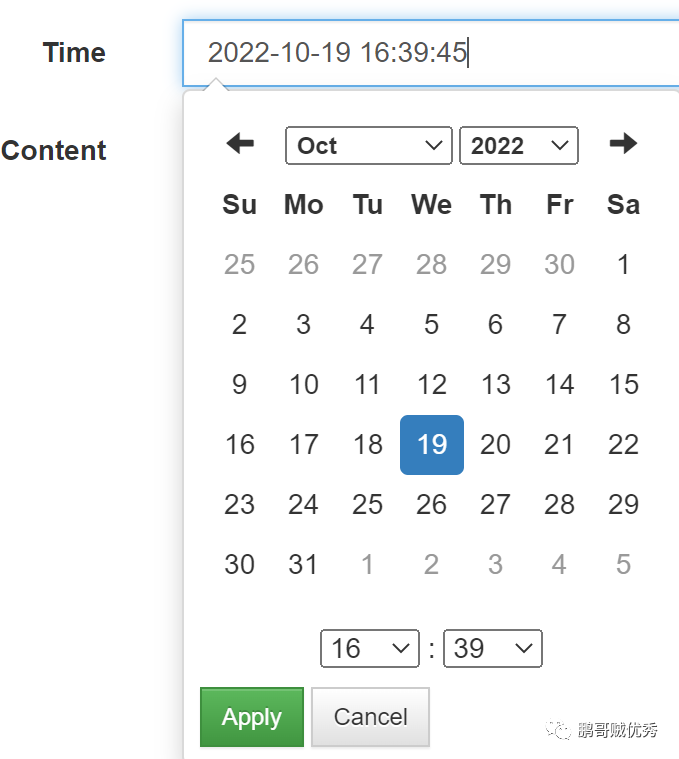Open the Oct month dropdown
The image size is (679, 759).
point(368,146)
